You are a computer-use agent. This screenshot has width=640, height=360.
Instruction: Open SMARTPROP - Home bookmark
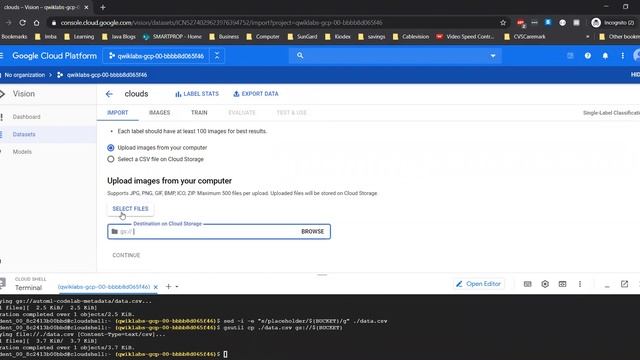pyautogui.click(x=173, y=37)
